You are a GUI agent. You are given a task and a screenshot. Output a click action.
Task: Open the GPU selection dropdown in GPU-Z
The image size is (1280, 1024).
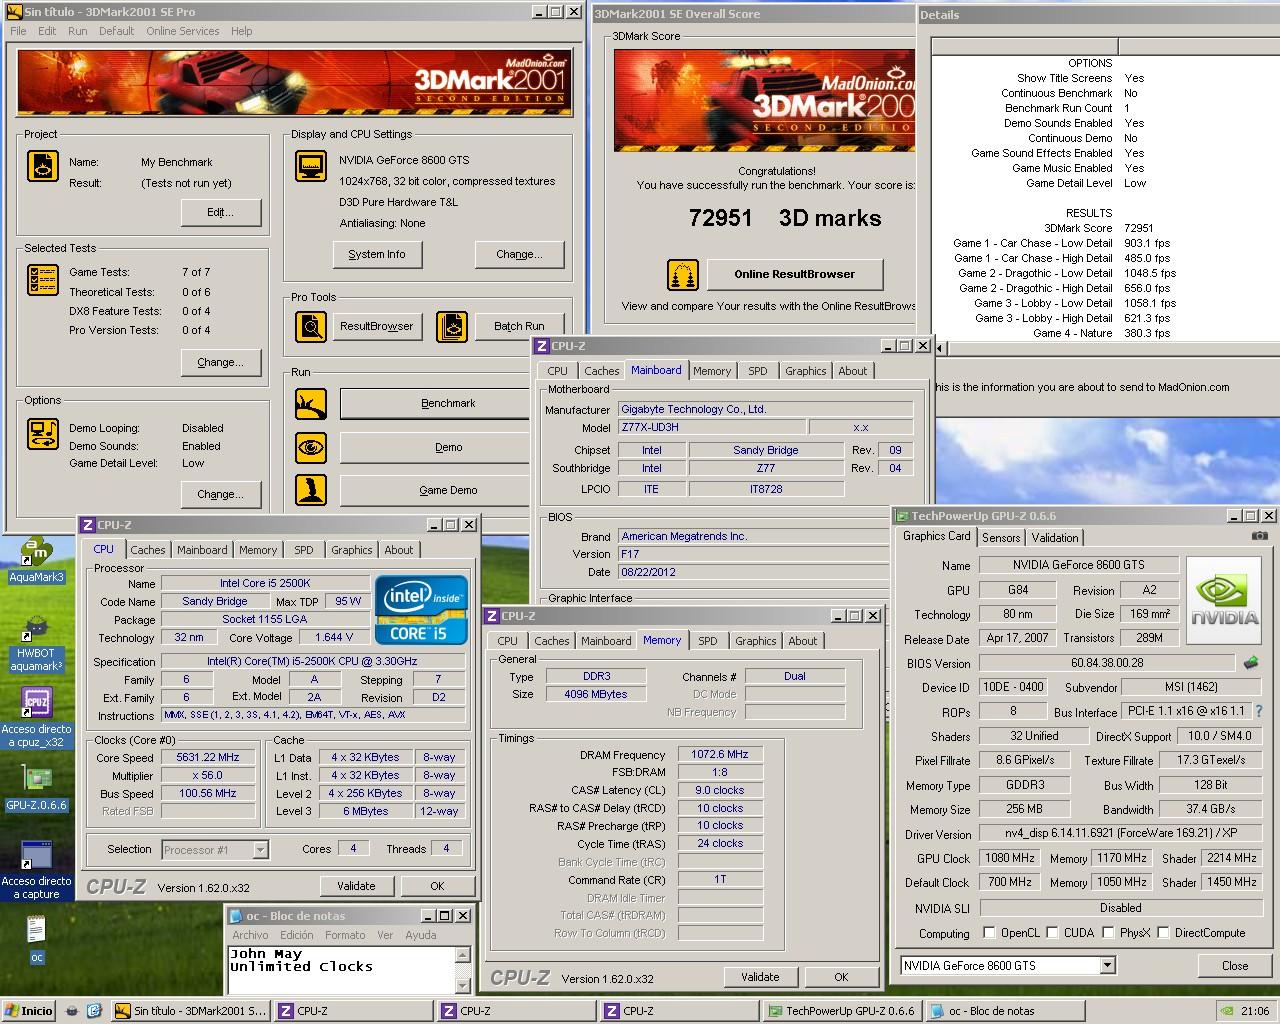coord(1107,965)
